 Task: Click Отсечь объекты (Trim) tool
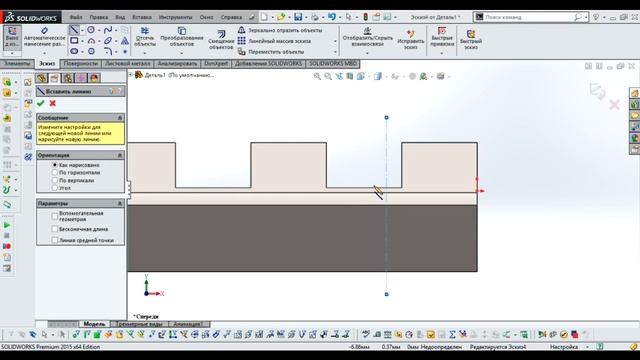(145, 37)
